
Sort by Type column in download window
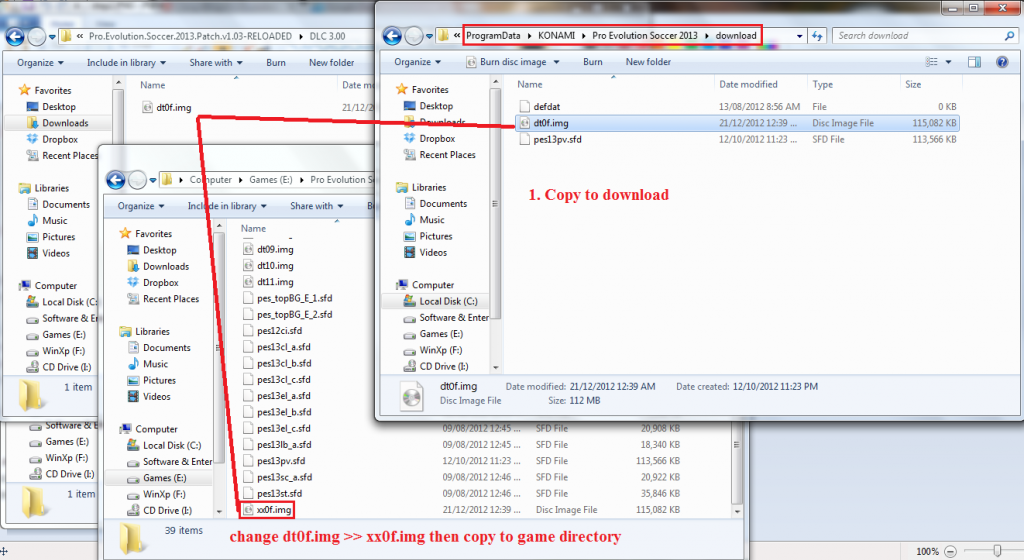pos(822,84)
